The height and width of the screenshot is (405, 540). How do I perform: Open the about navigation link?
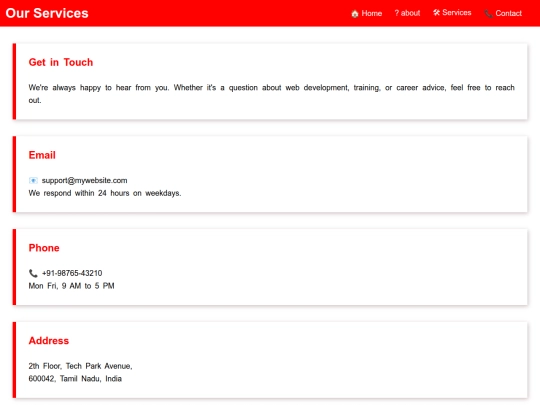pyautogui.click(x=407, y=13)
